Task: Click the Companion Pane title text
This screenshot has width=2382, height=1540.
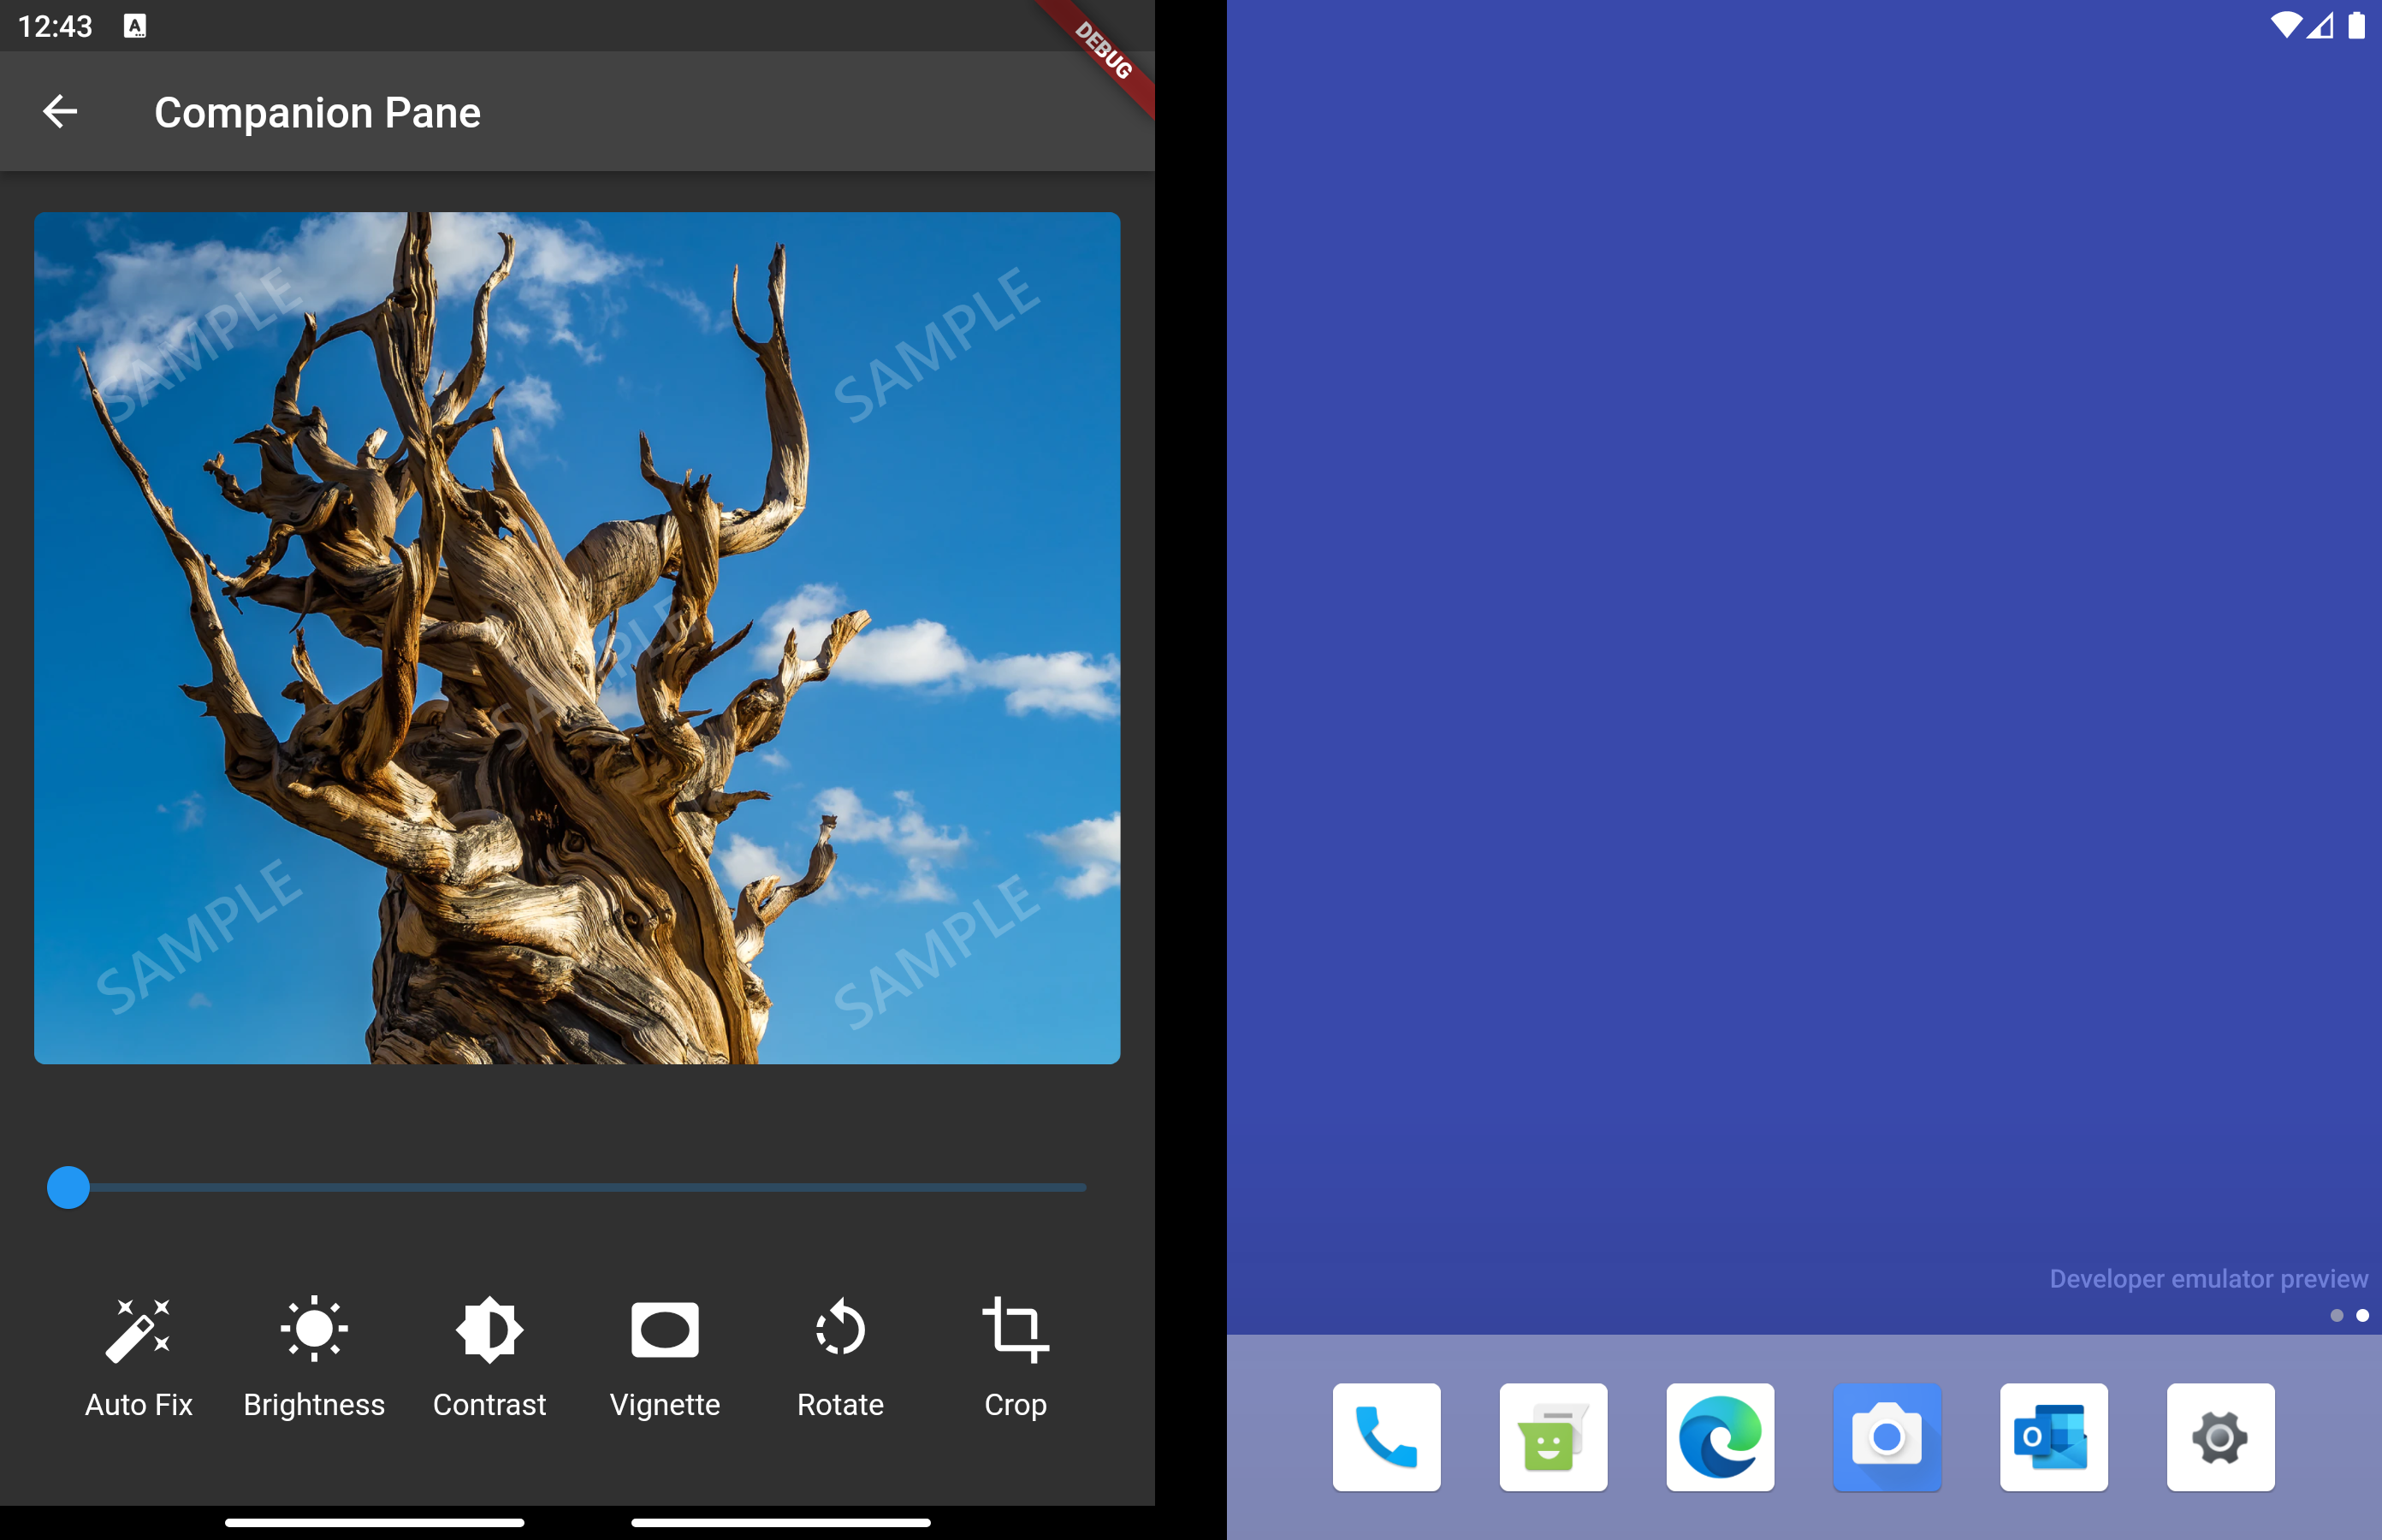Action: (317, 113)
